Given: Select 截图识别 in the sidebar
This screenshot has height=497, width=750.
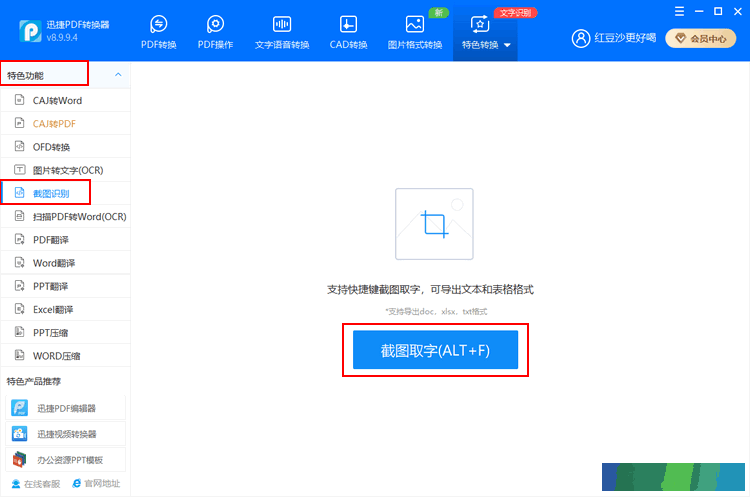Looking at the screenshot, I should [66, 193].
